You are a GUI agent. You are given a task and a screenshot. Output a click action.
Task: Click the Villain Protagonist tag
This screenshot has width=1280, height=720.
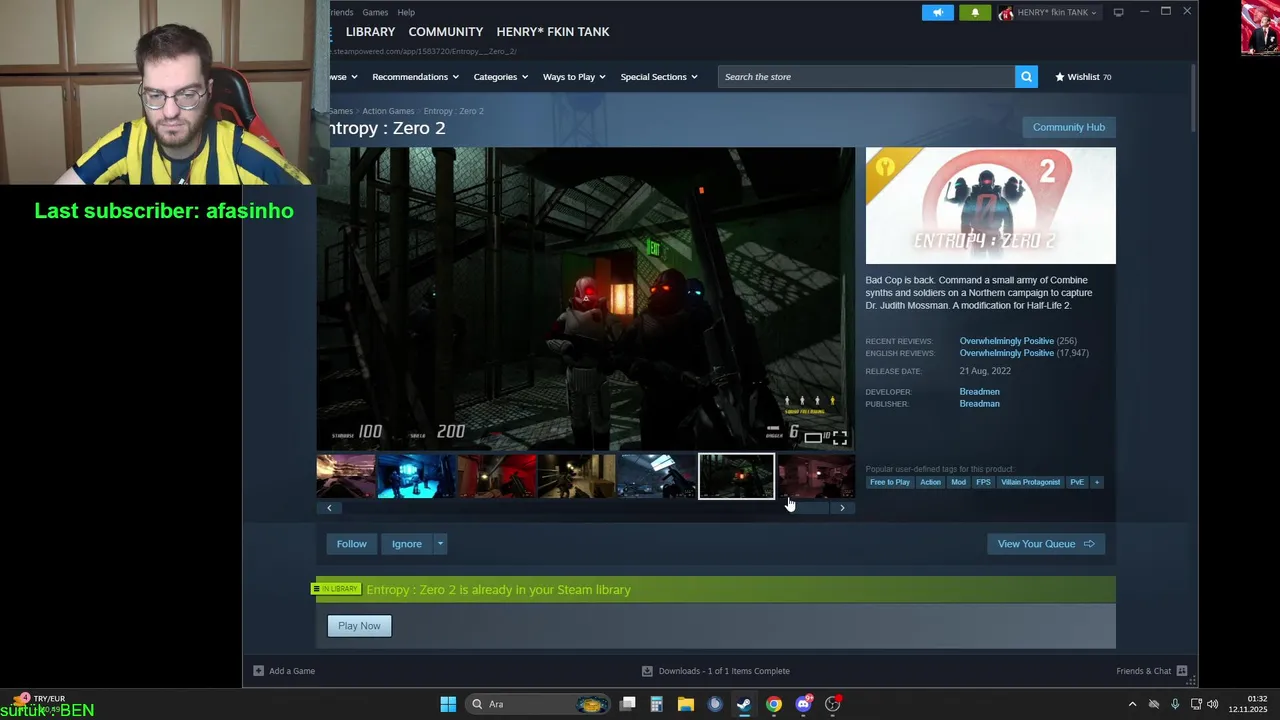[x=1030, y=482]
